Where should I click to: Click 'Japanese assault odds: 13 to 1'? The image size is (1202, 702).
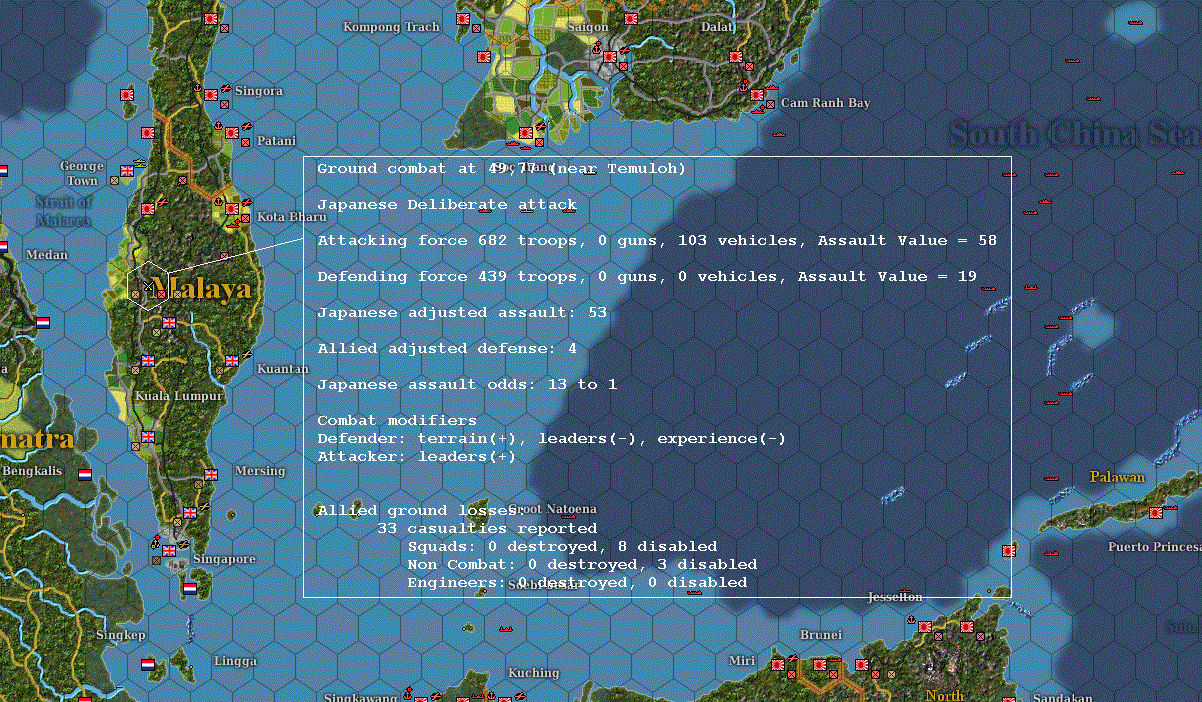click(x=467, y=385)
